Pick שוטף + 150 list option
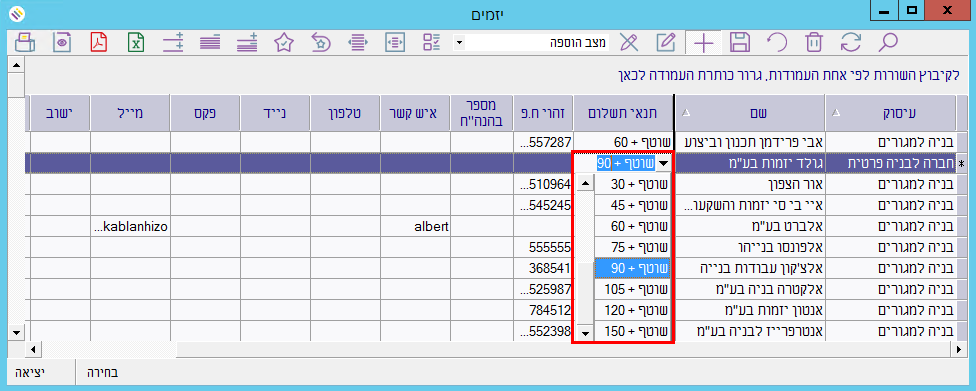This screenshot has height=391, width=976. coord(633,331)
